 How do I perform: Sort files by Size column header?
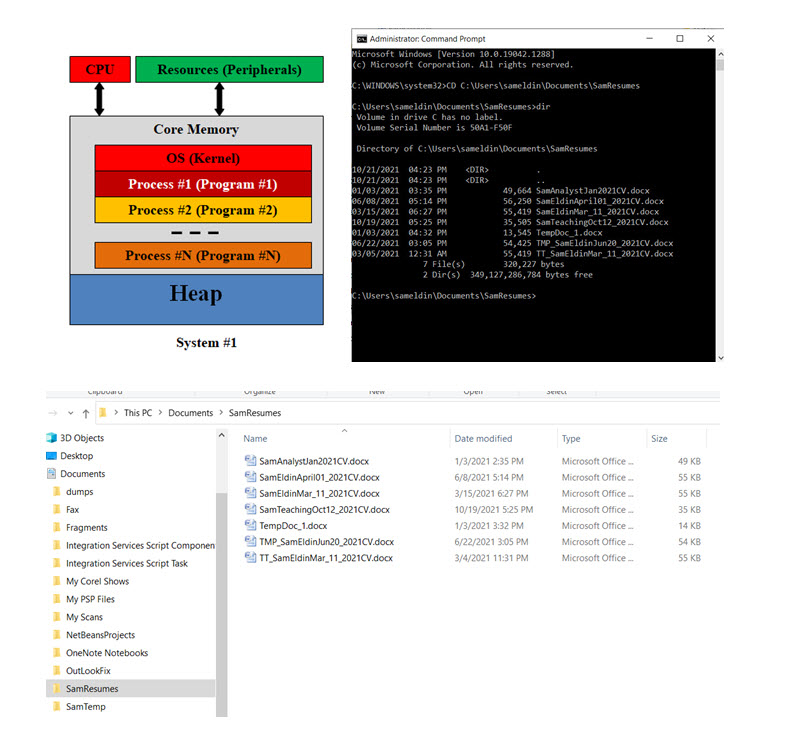(659, 439)
